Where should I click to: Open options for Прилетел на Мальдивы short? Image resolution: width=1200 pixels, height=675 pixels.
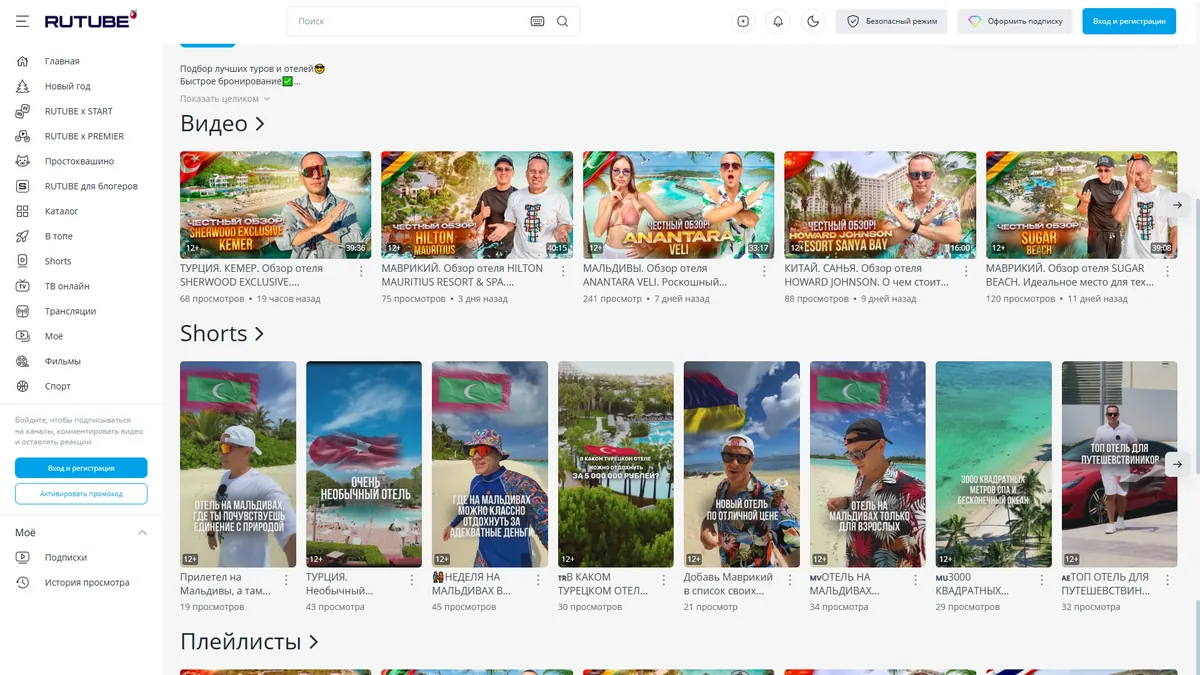tap(286, 580)
